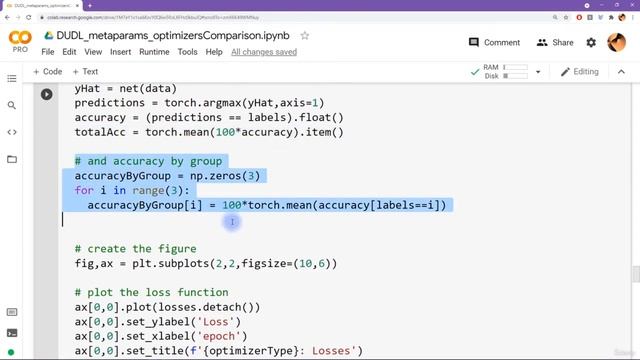Click the comment '# create the figure'
This screenshot has height=360, width=640.
[x=136, y=249]
